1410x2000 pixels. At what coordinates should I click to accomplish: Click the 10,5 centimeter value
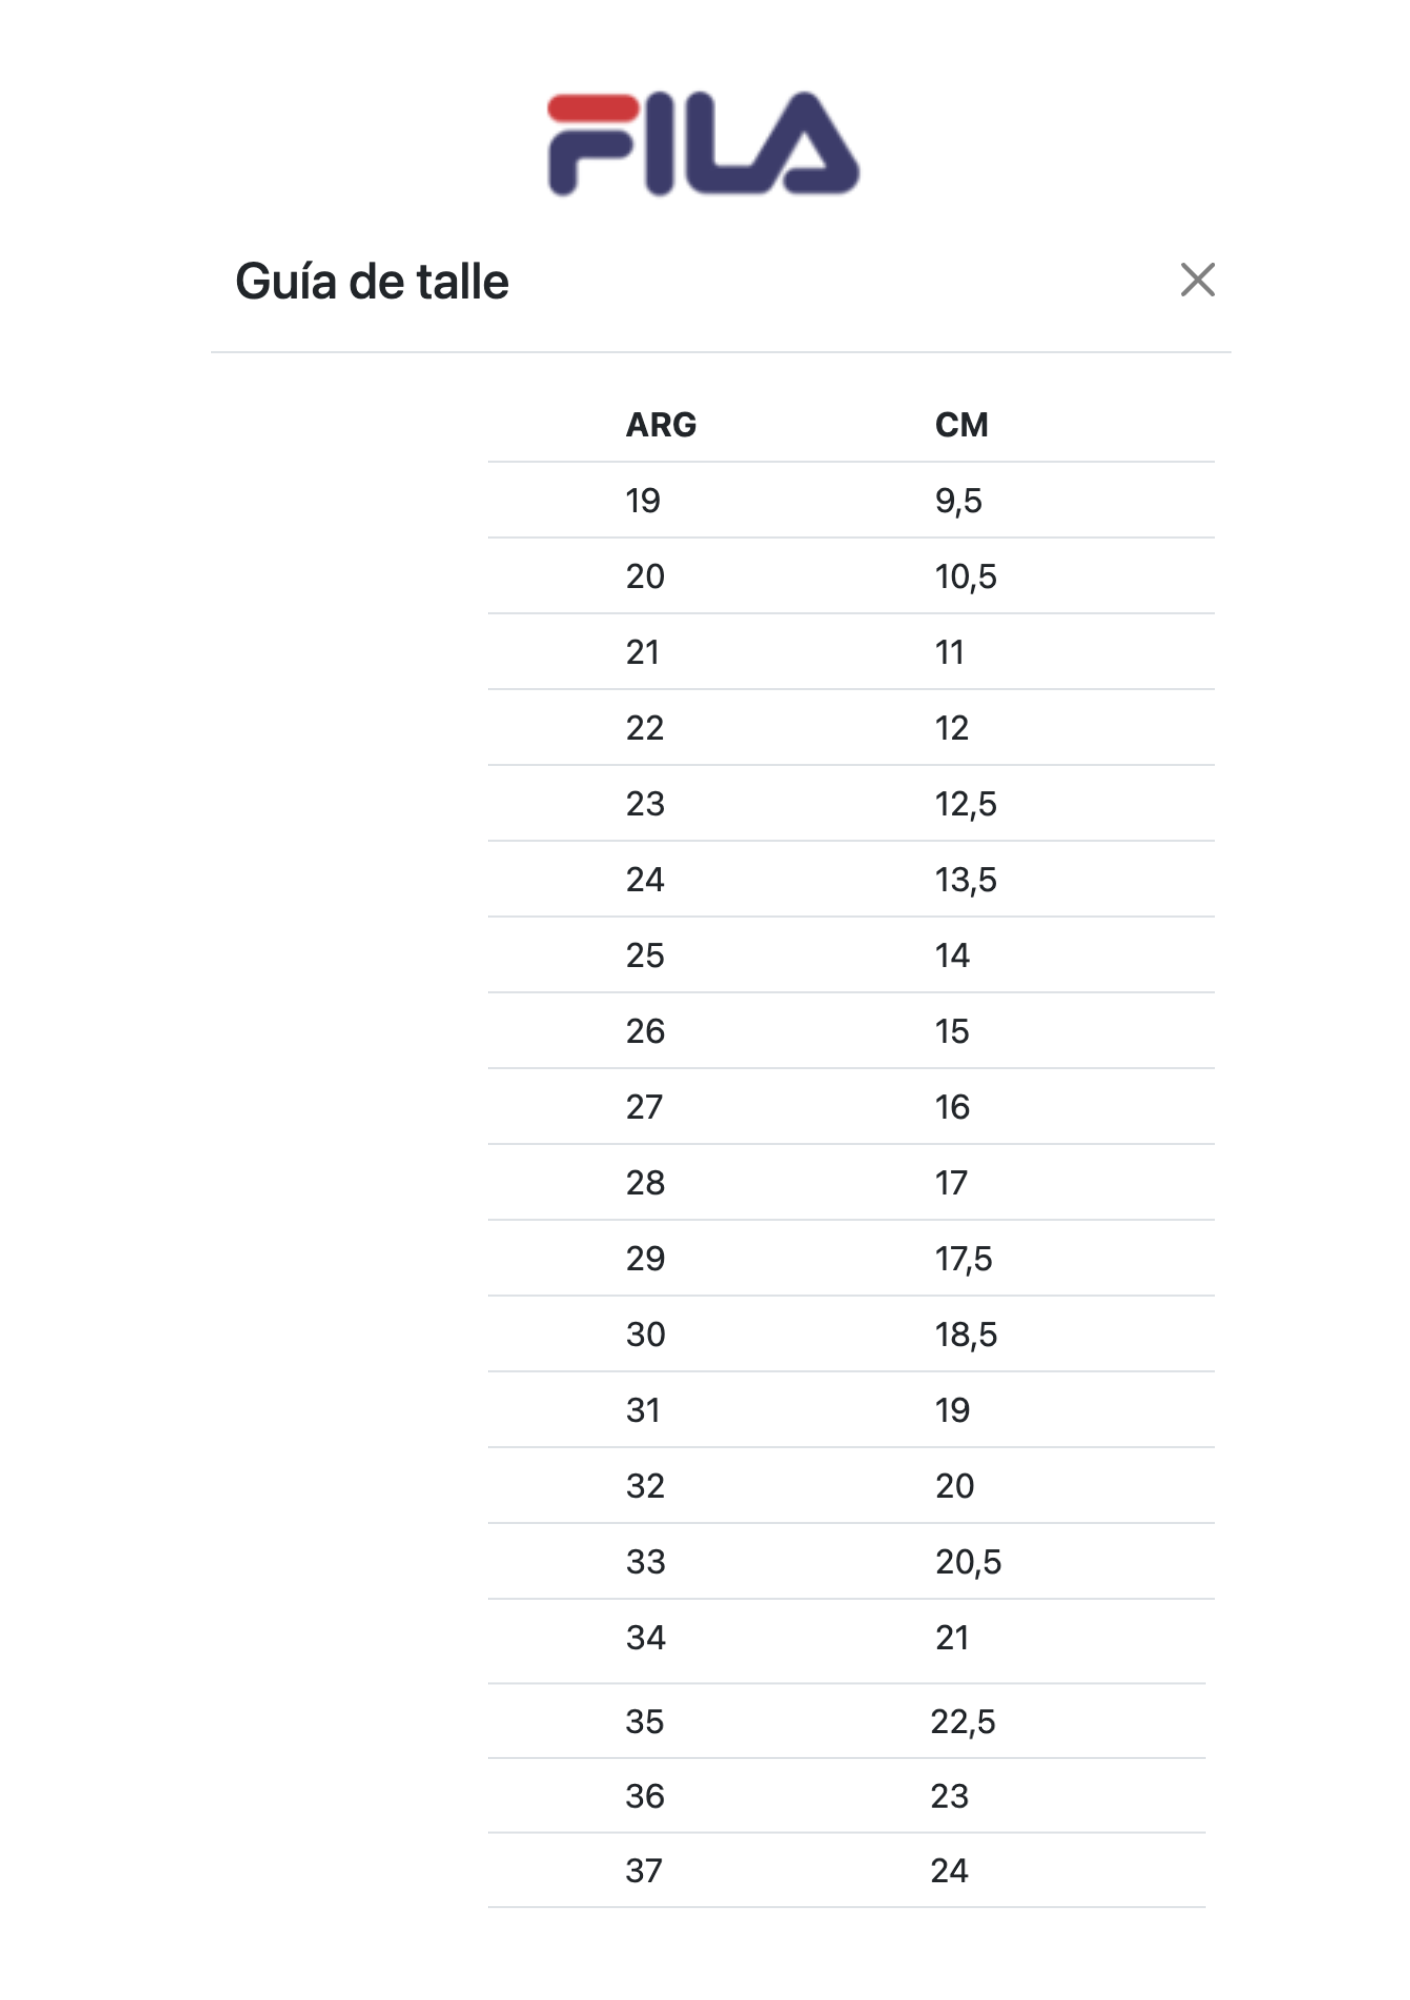[x=966, y=577]
